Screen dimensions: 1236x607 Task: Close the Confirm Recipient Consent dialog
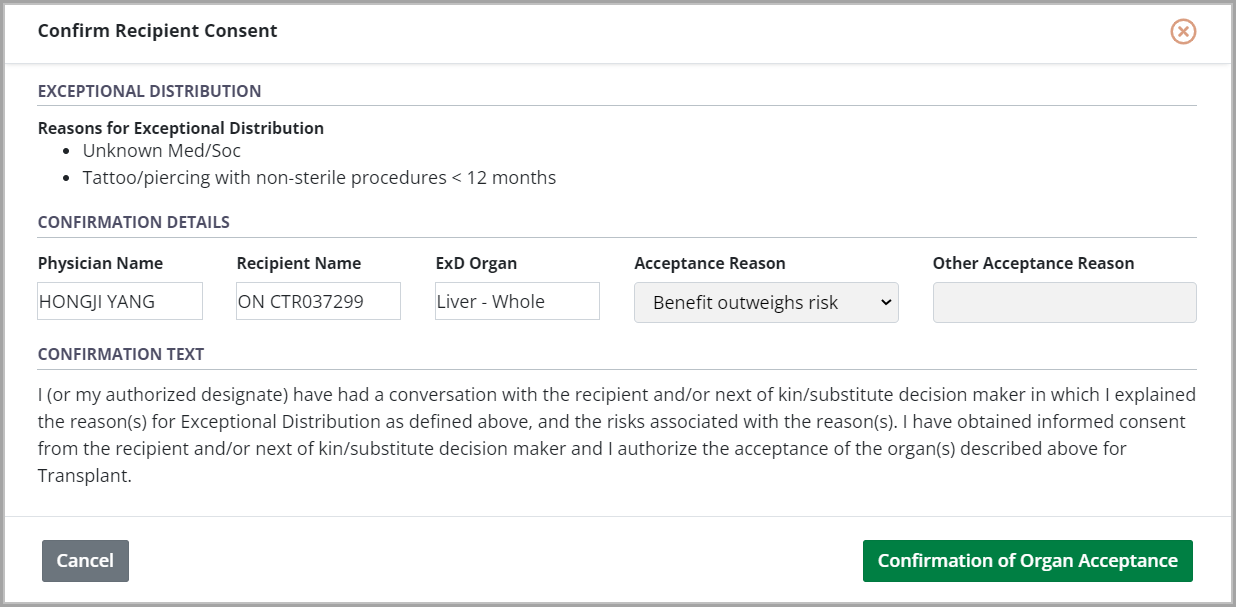pyautogui.click(x=1183, y=32)
